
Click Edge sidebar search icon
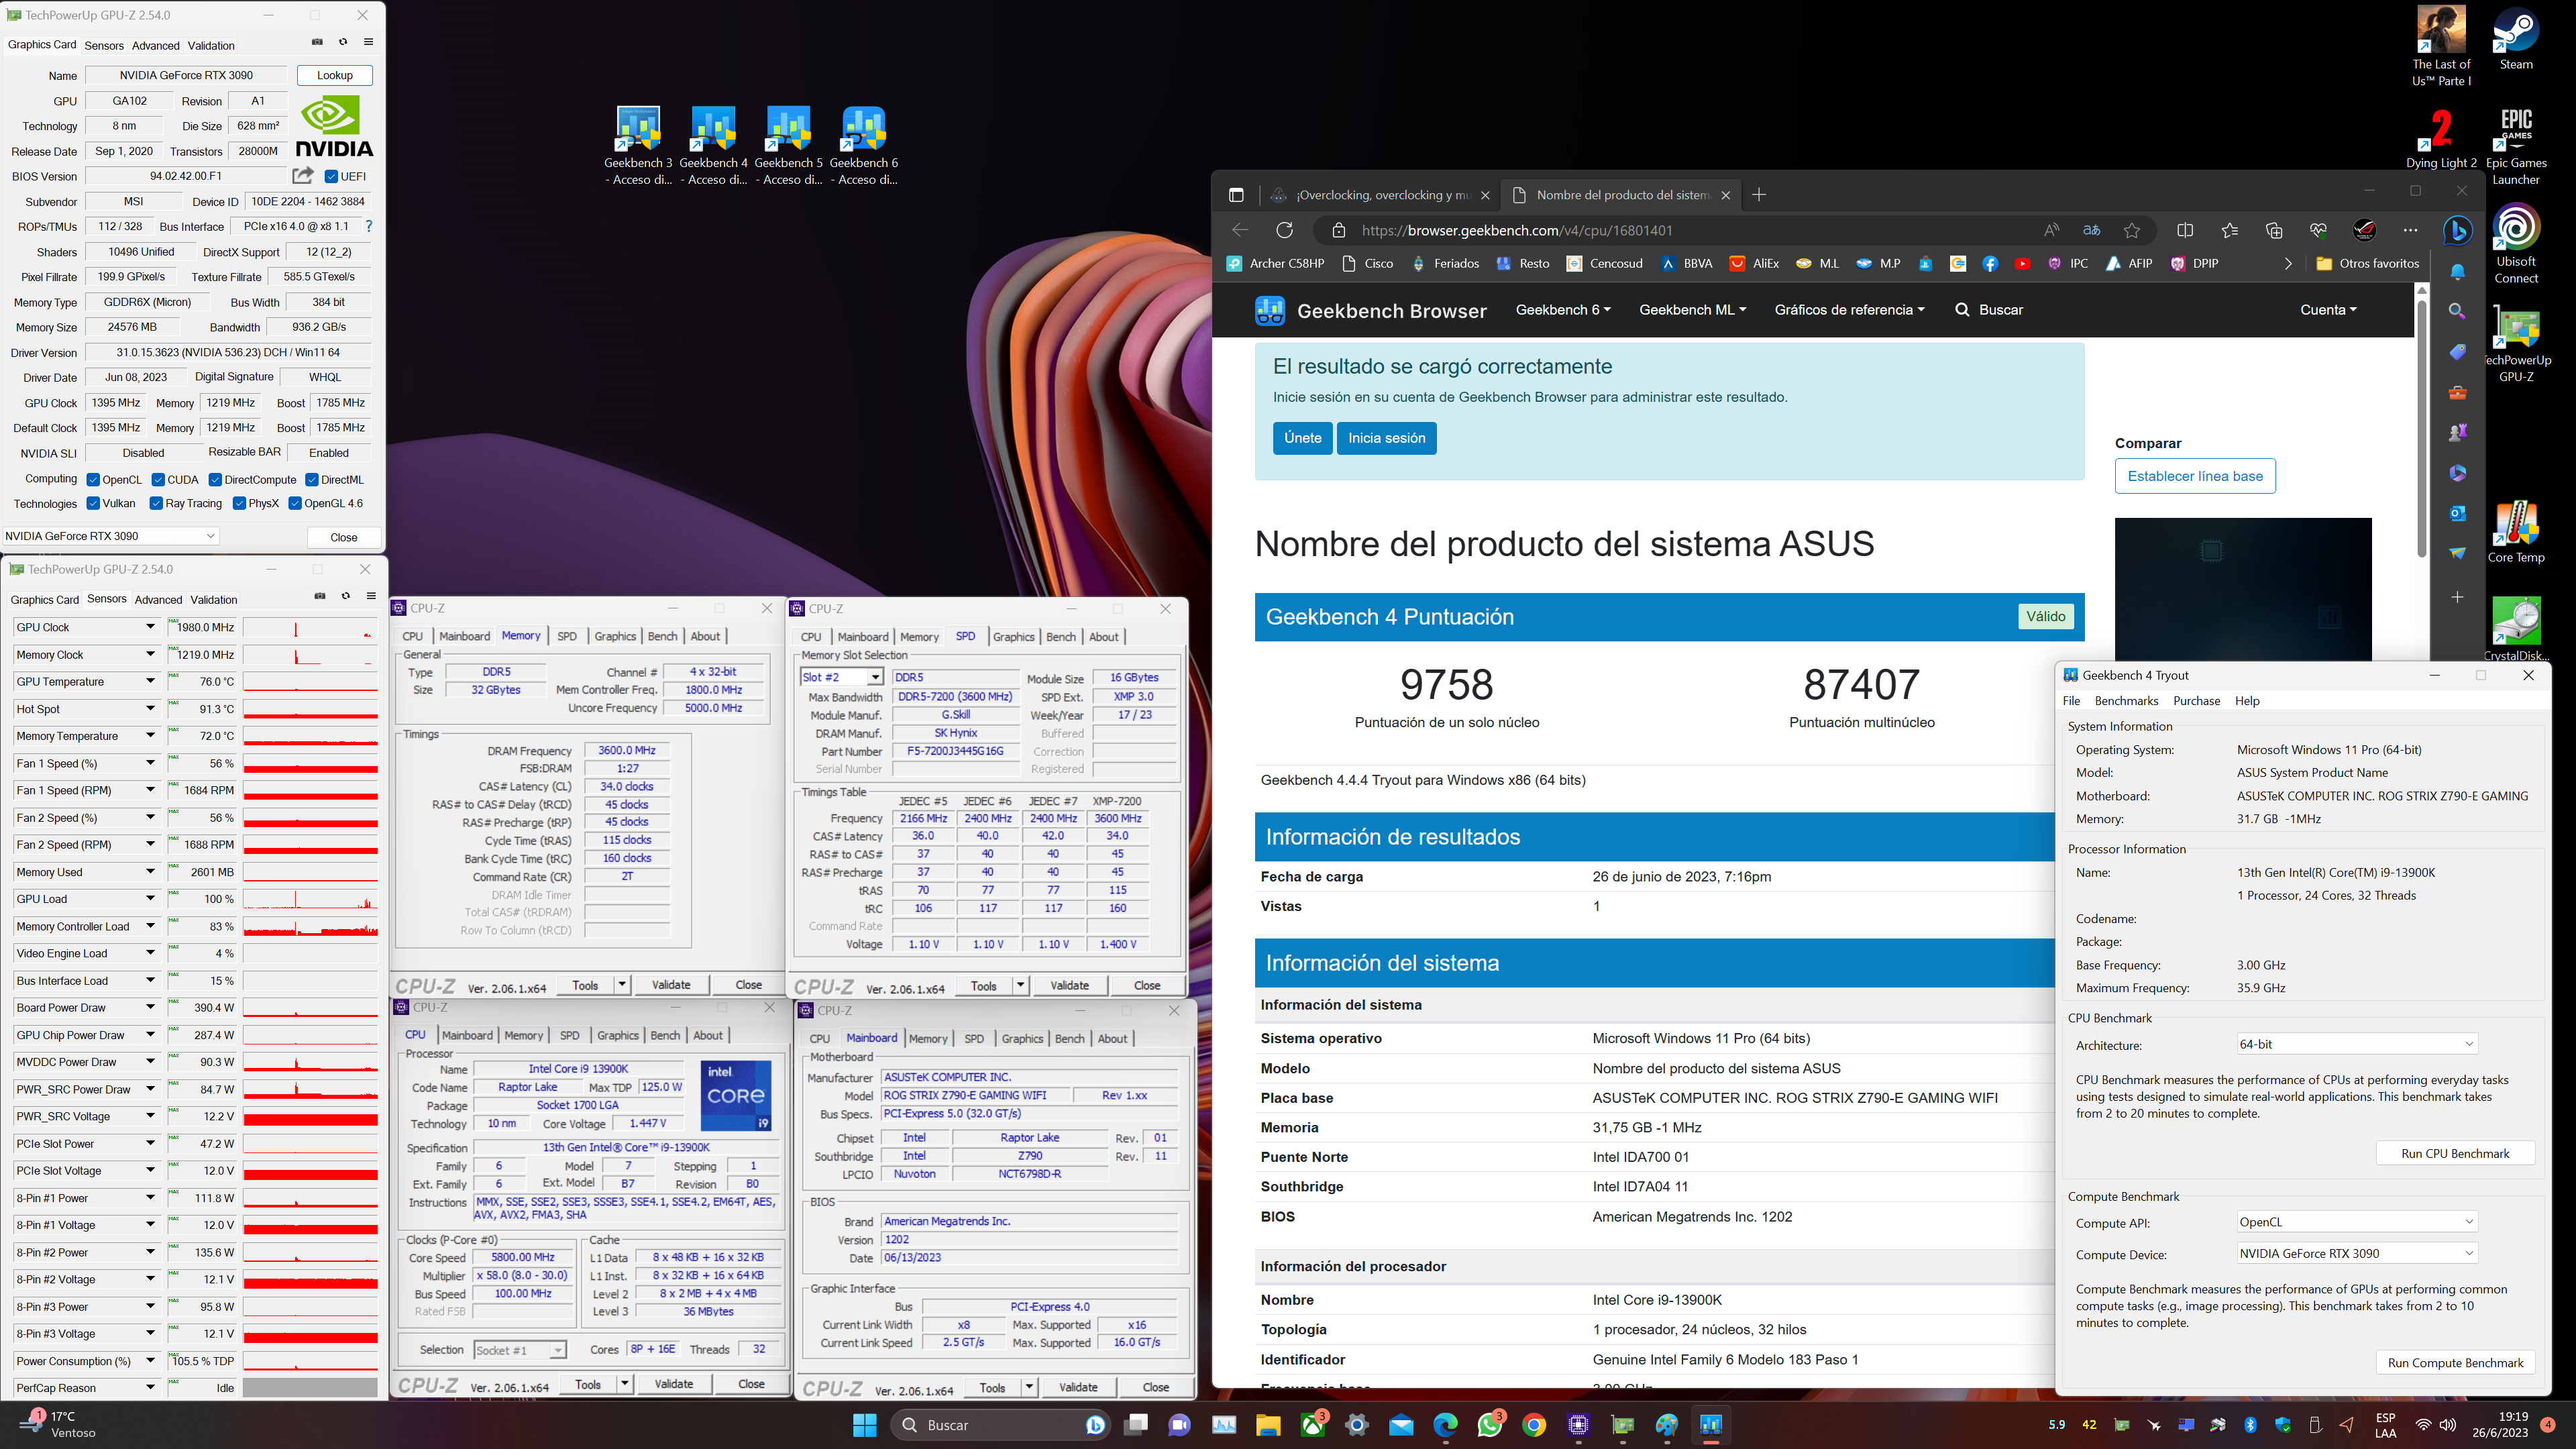pos(2457,311)
